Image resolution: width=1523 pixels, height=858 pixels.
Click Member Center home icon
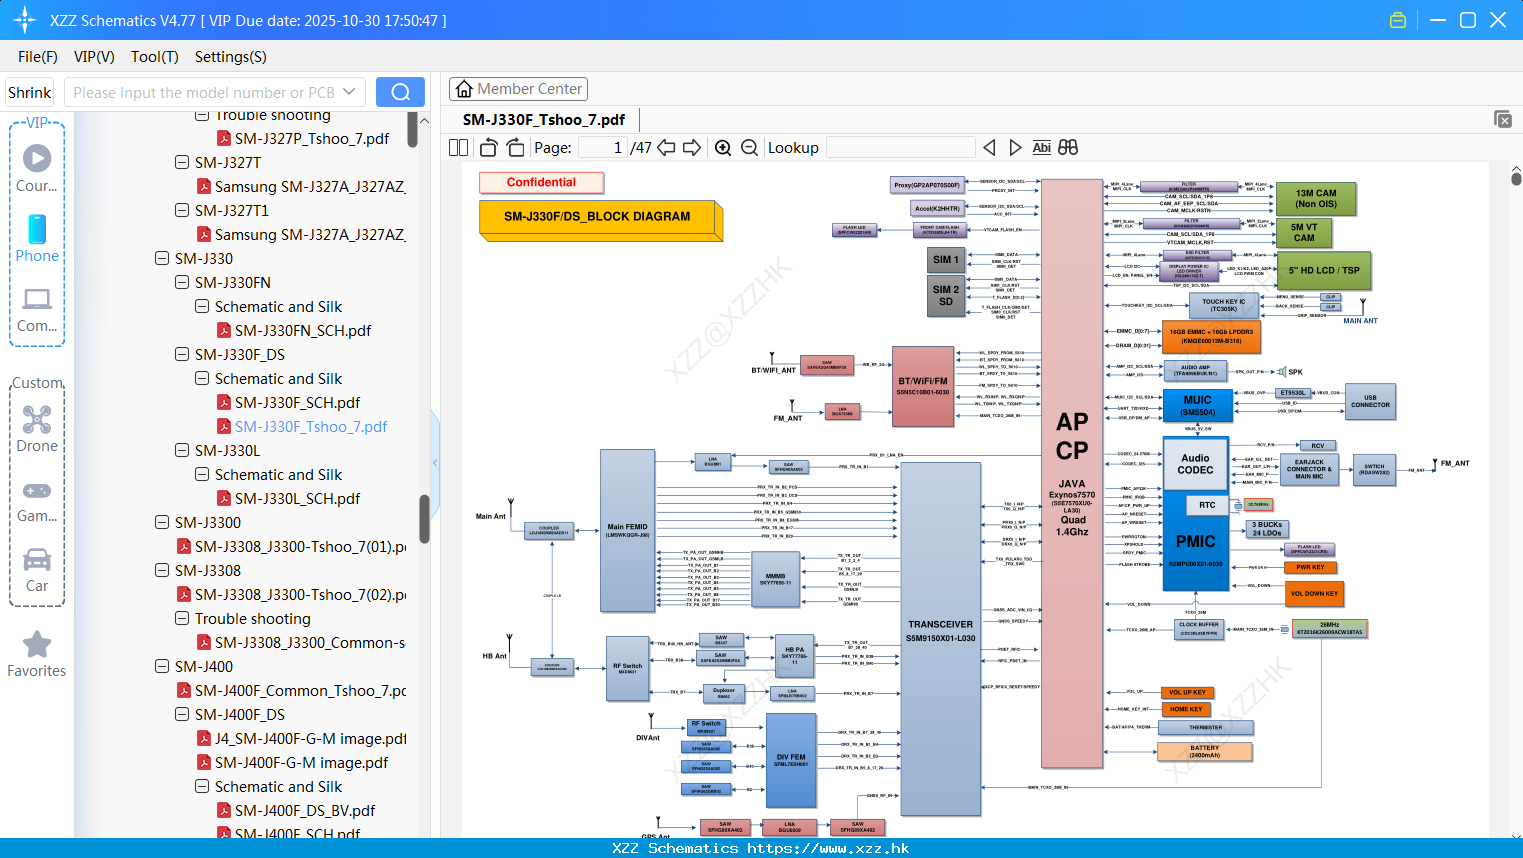(464, 89)
